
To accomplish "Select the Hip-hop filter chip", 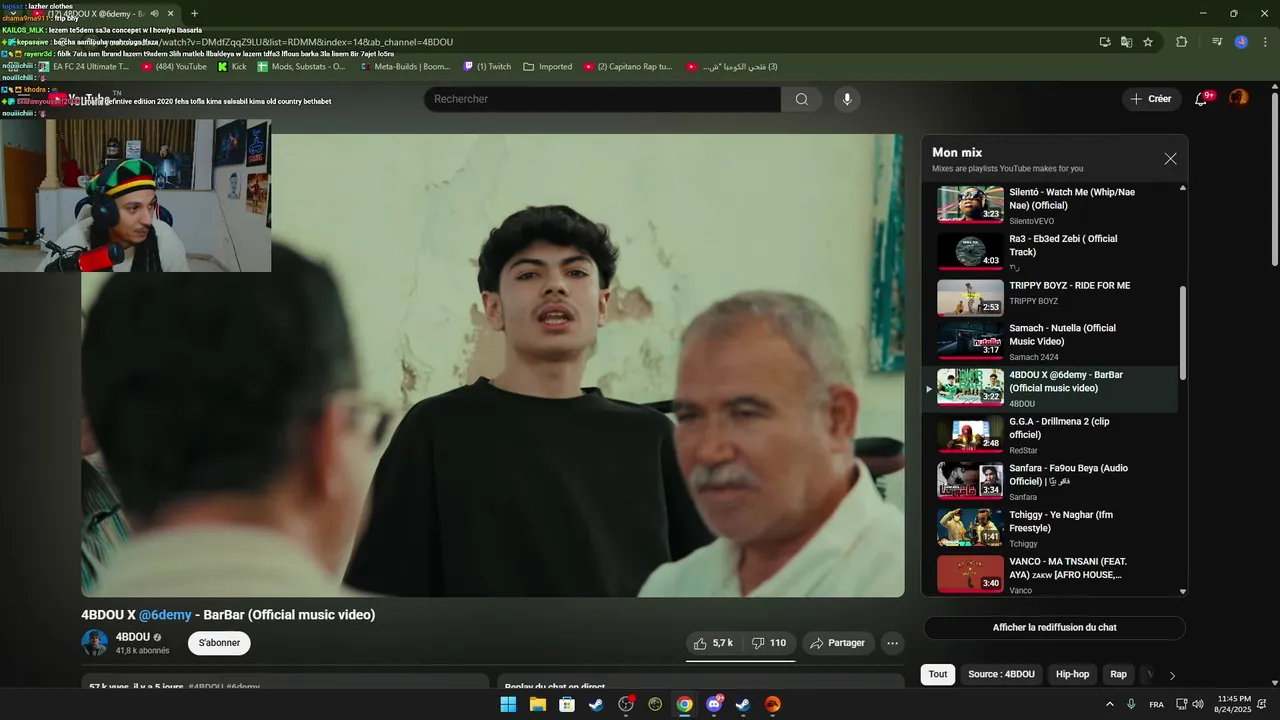I will (1072, 674).
